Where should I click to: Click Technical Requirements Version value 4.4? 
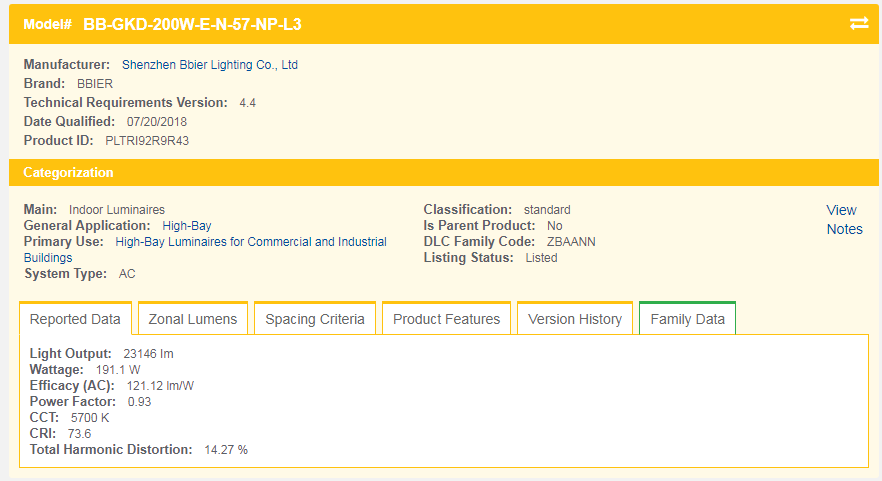[x=248, y=103]
